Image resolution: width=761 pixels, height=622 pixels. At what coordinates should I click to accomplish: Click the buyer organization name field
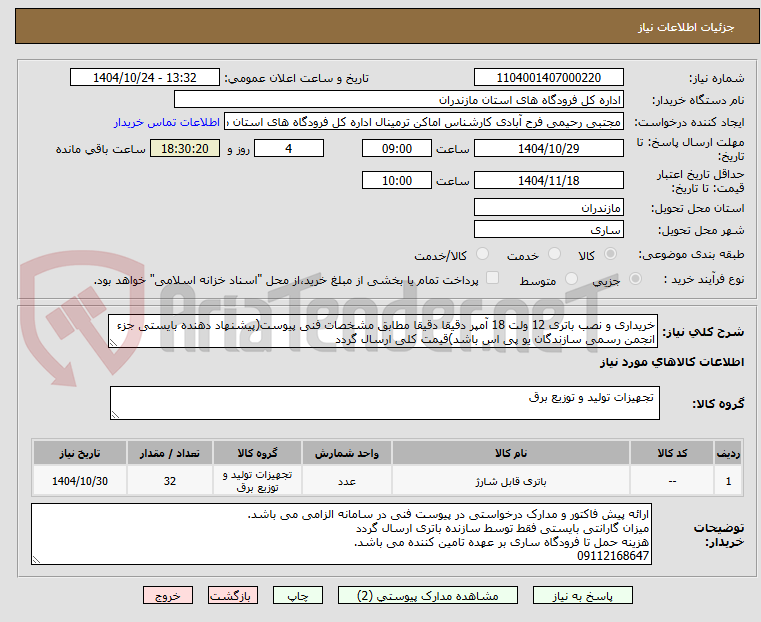(x=398, y=100)
